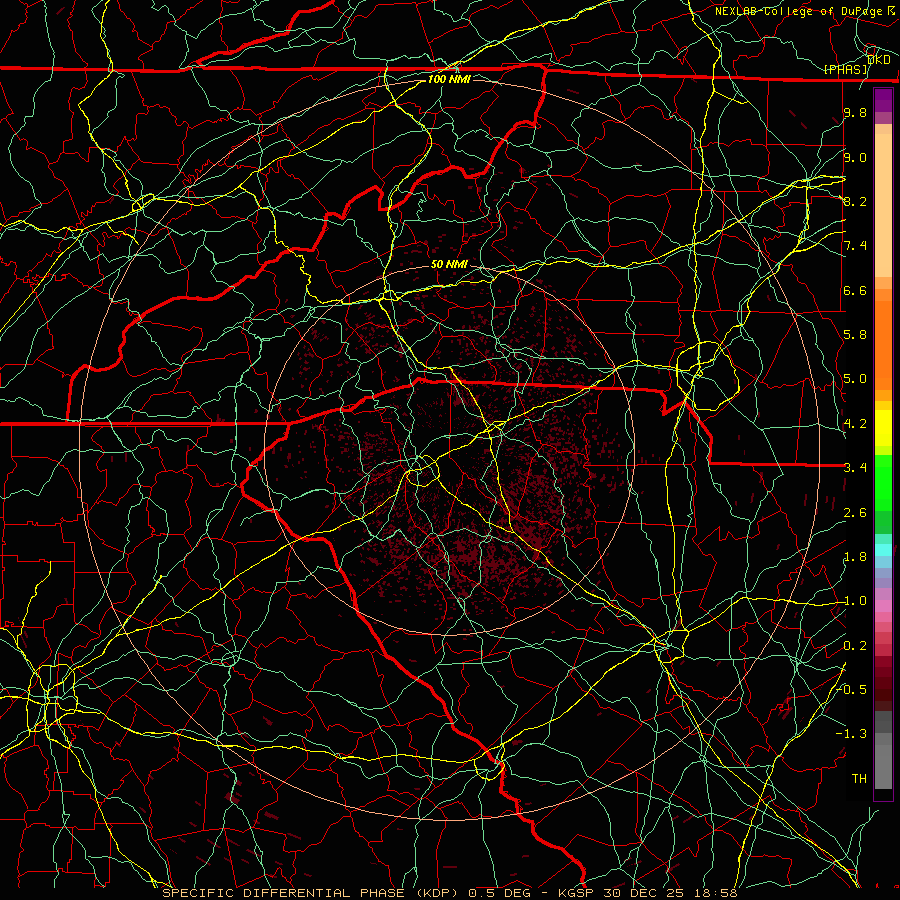
Task: Pick the cyan segment of the color bar
Action: click(883, 550)
